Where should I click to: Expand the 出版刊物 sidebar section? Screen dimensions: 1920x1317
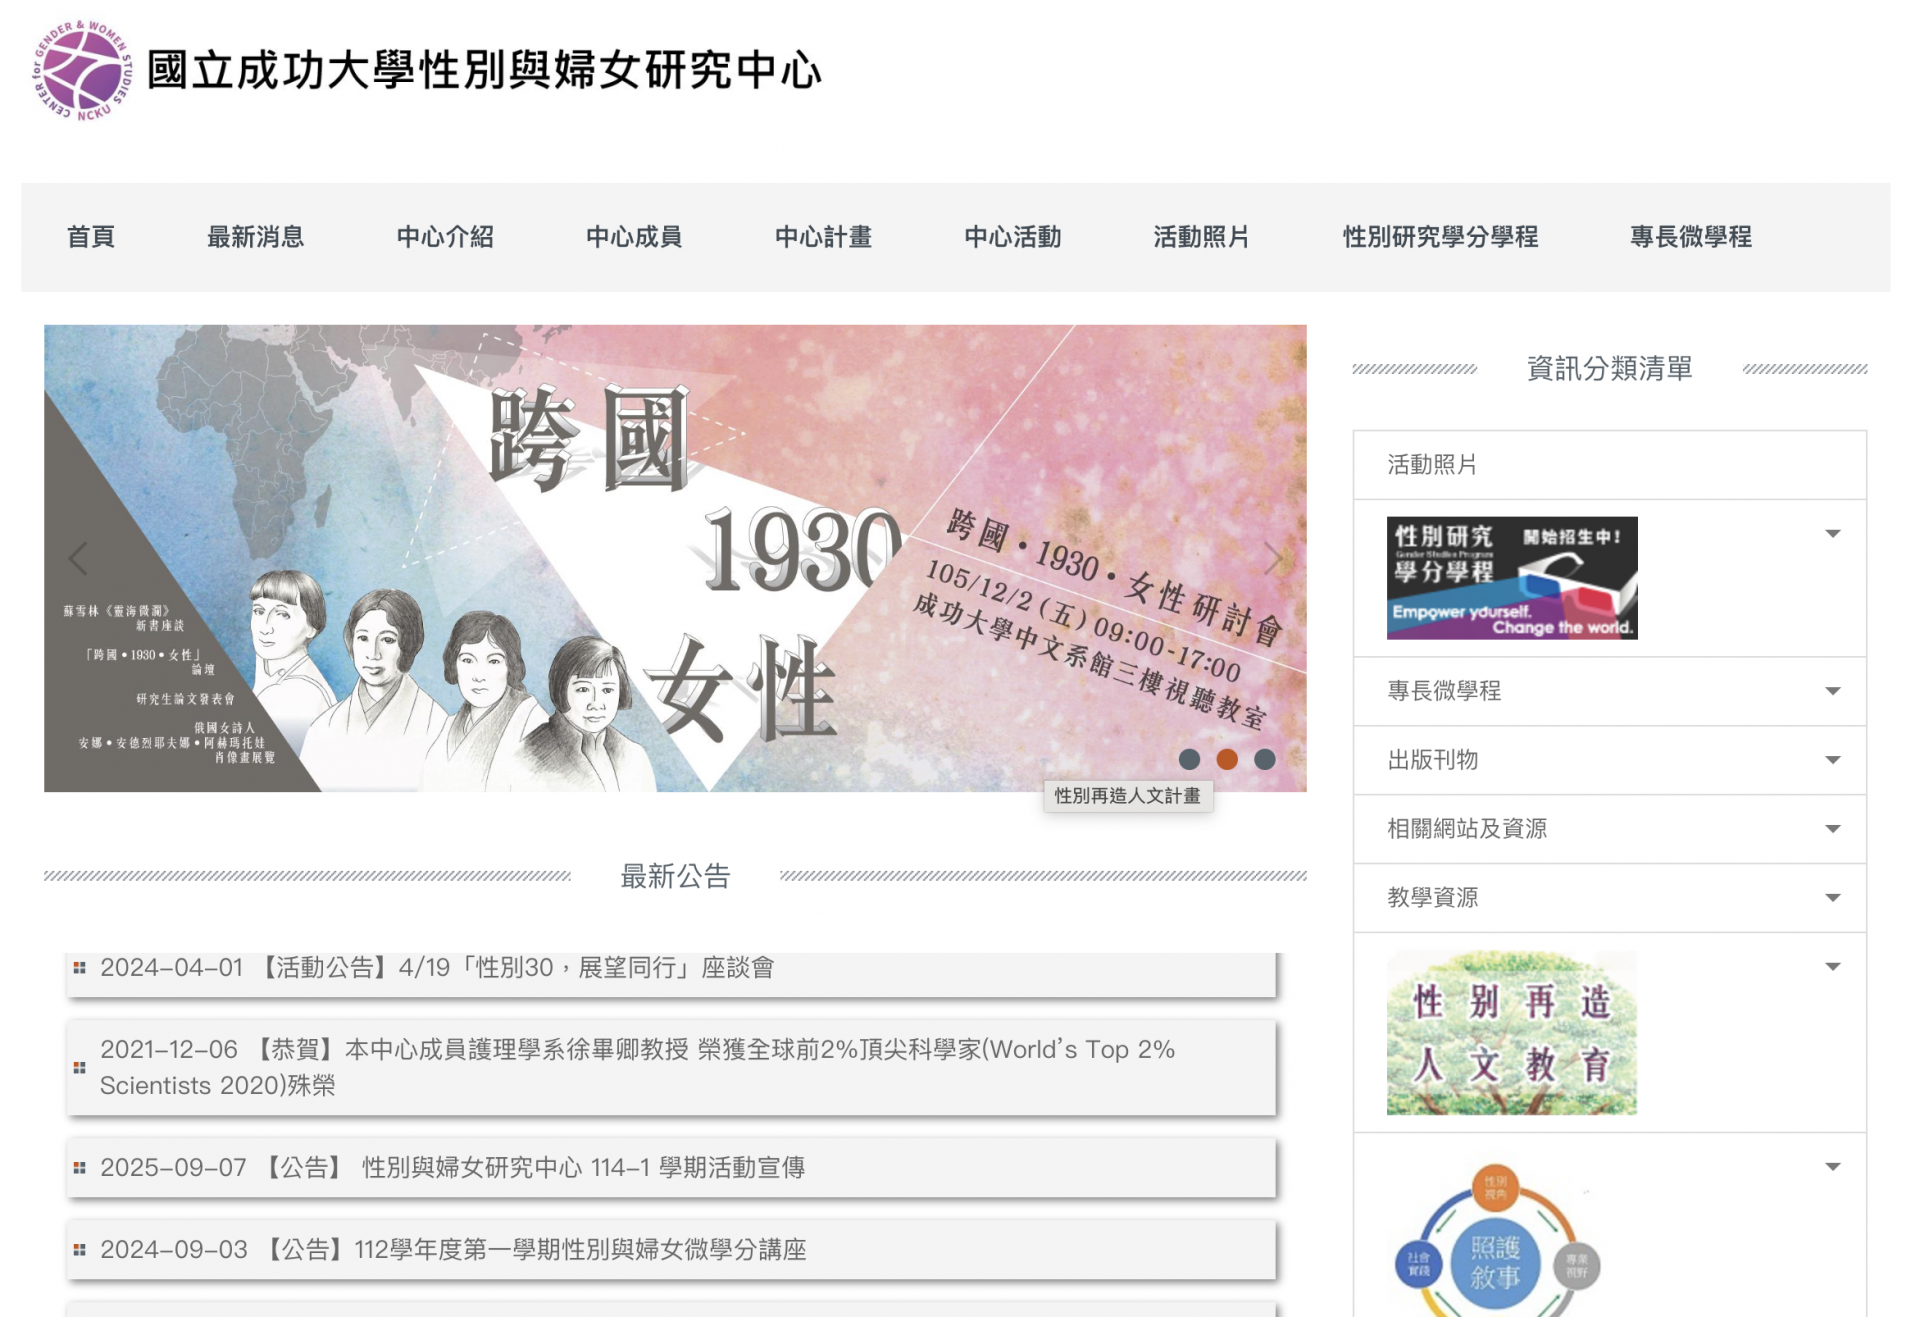[x=1609, y=760]
